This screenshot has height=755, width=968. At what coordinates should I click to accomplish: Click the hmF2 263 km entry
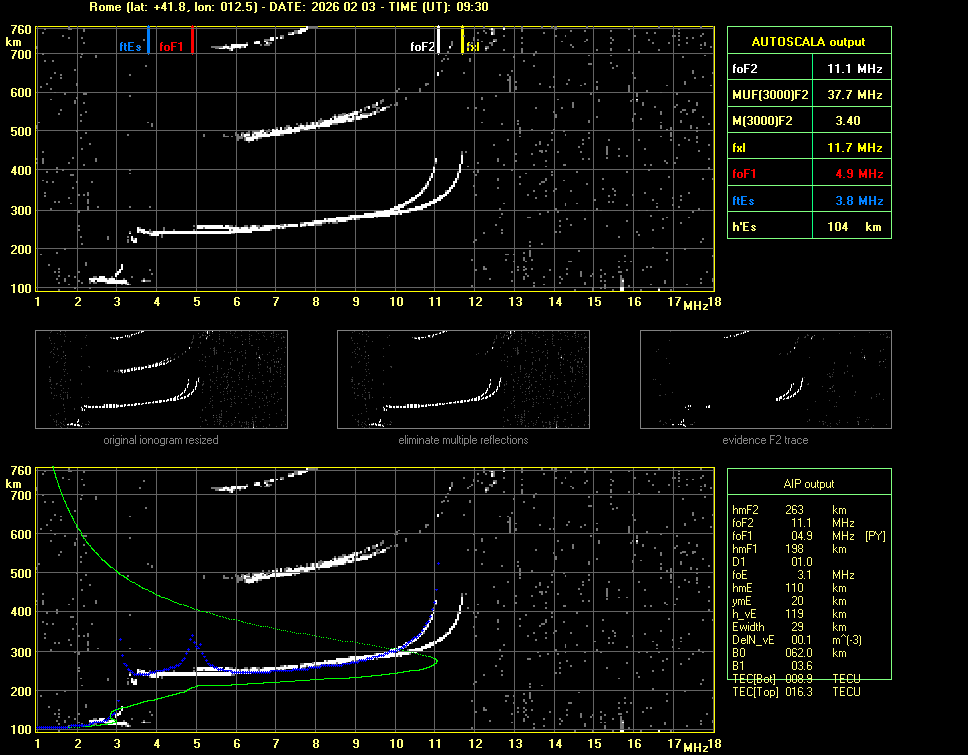coord(795,510)
